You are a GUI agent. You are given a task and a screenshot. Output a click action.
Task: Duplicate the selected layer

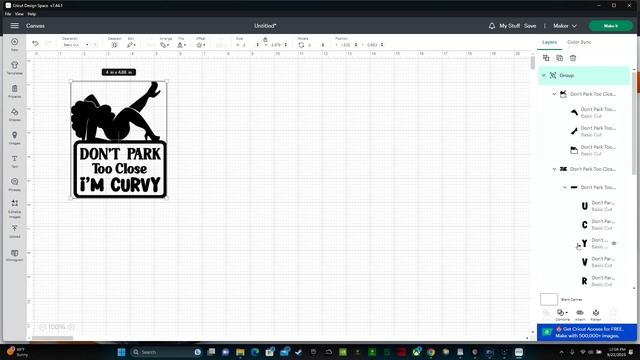(560, 58)
